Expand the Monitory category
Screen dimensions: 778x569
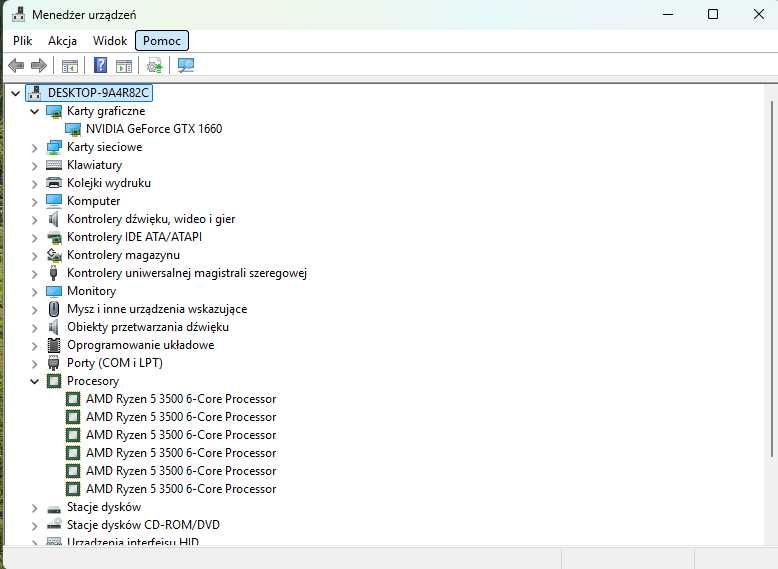tap(34, 292)
